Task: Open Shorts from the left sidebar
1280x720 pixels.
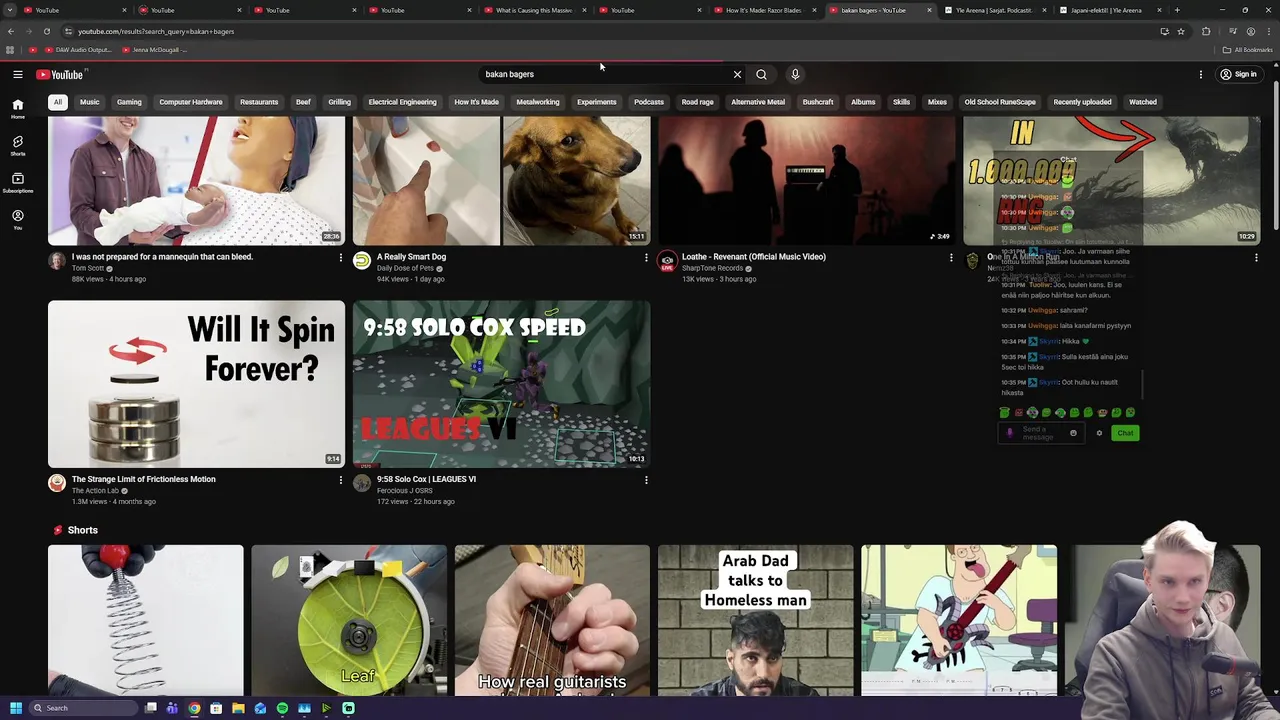Action: coord(18,145)
